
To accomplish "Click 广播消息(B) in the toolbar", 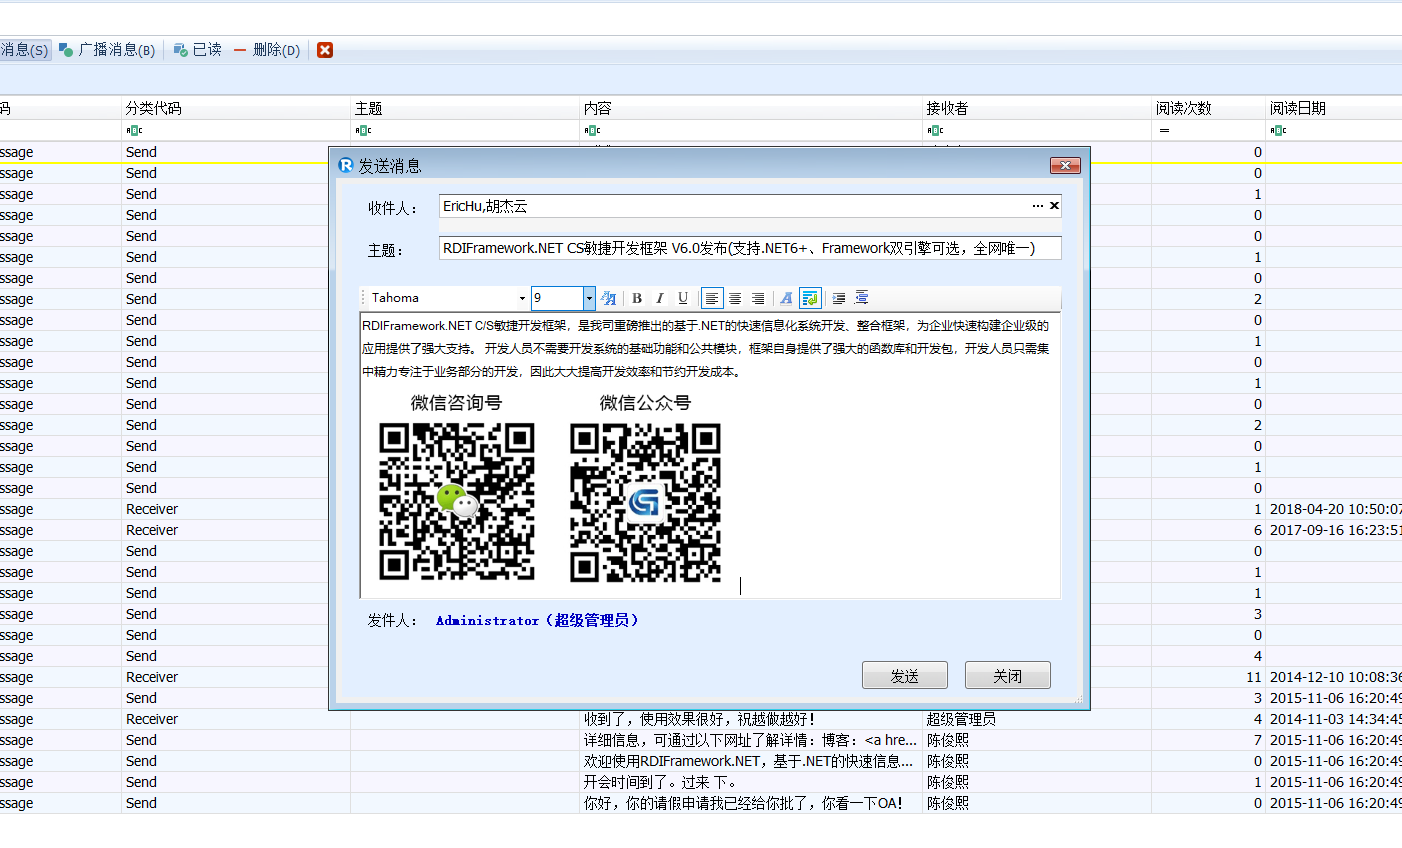I will (107, 50).
